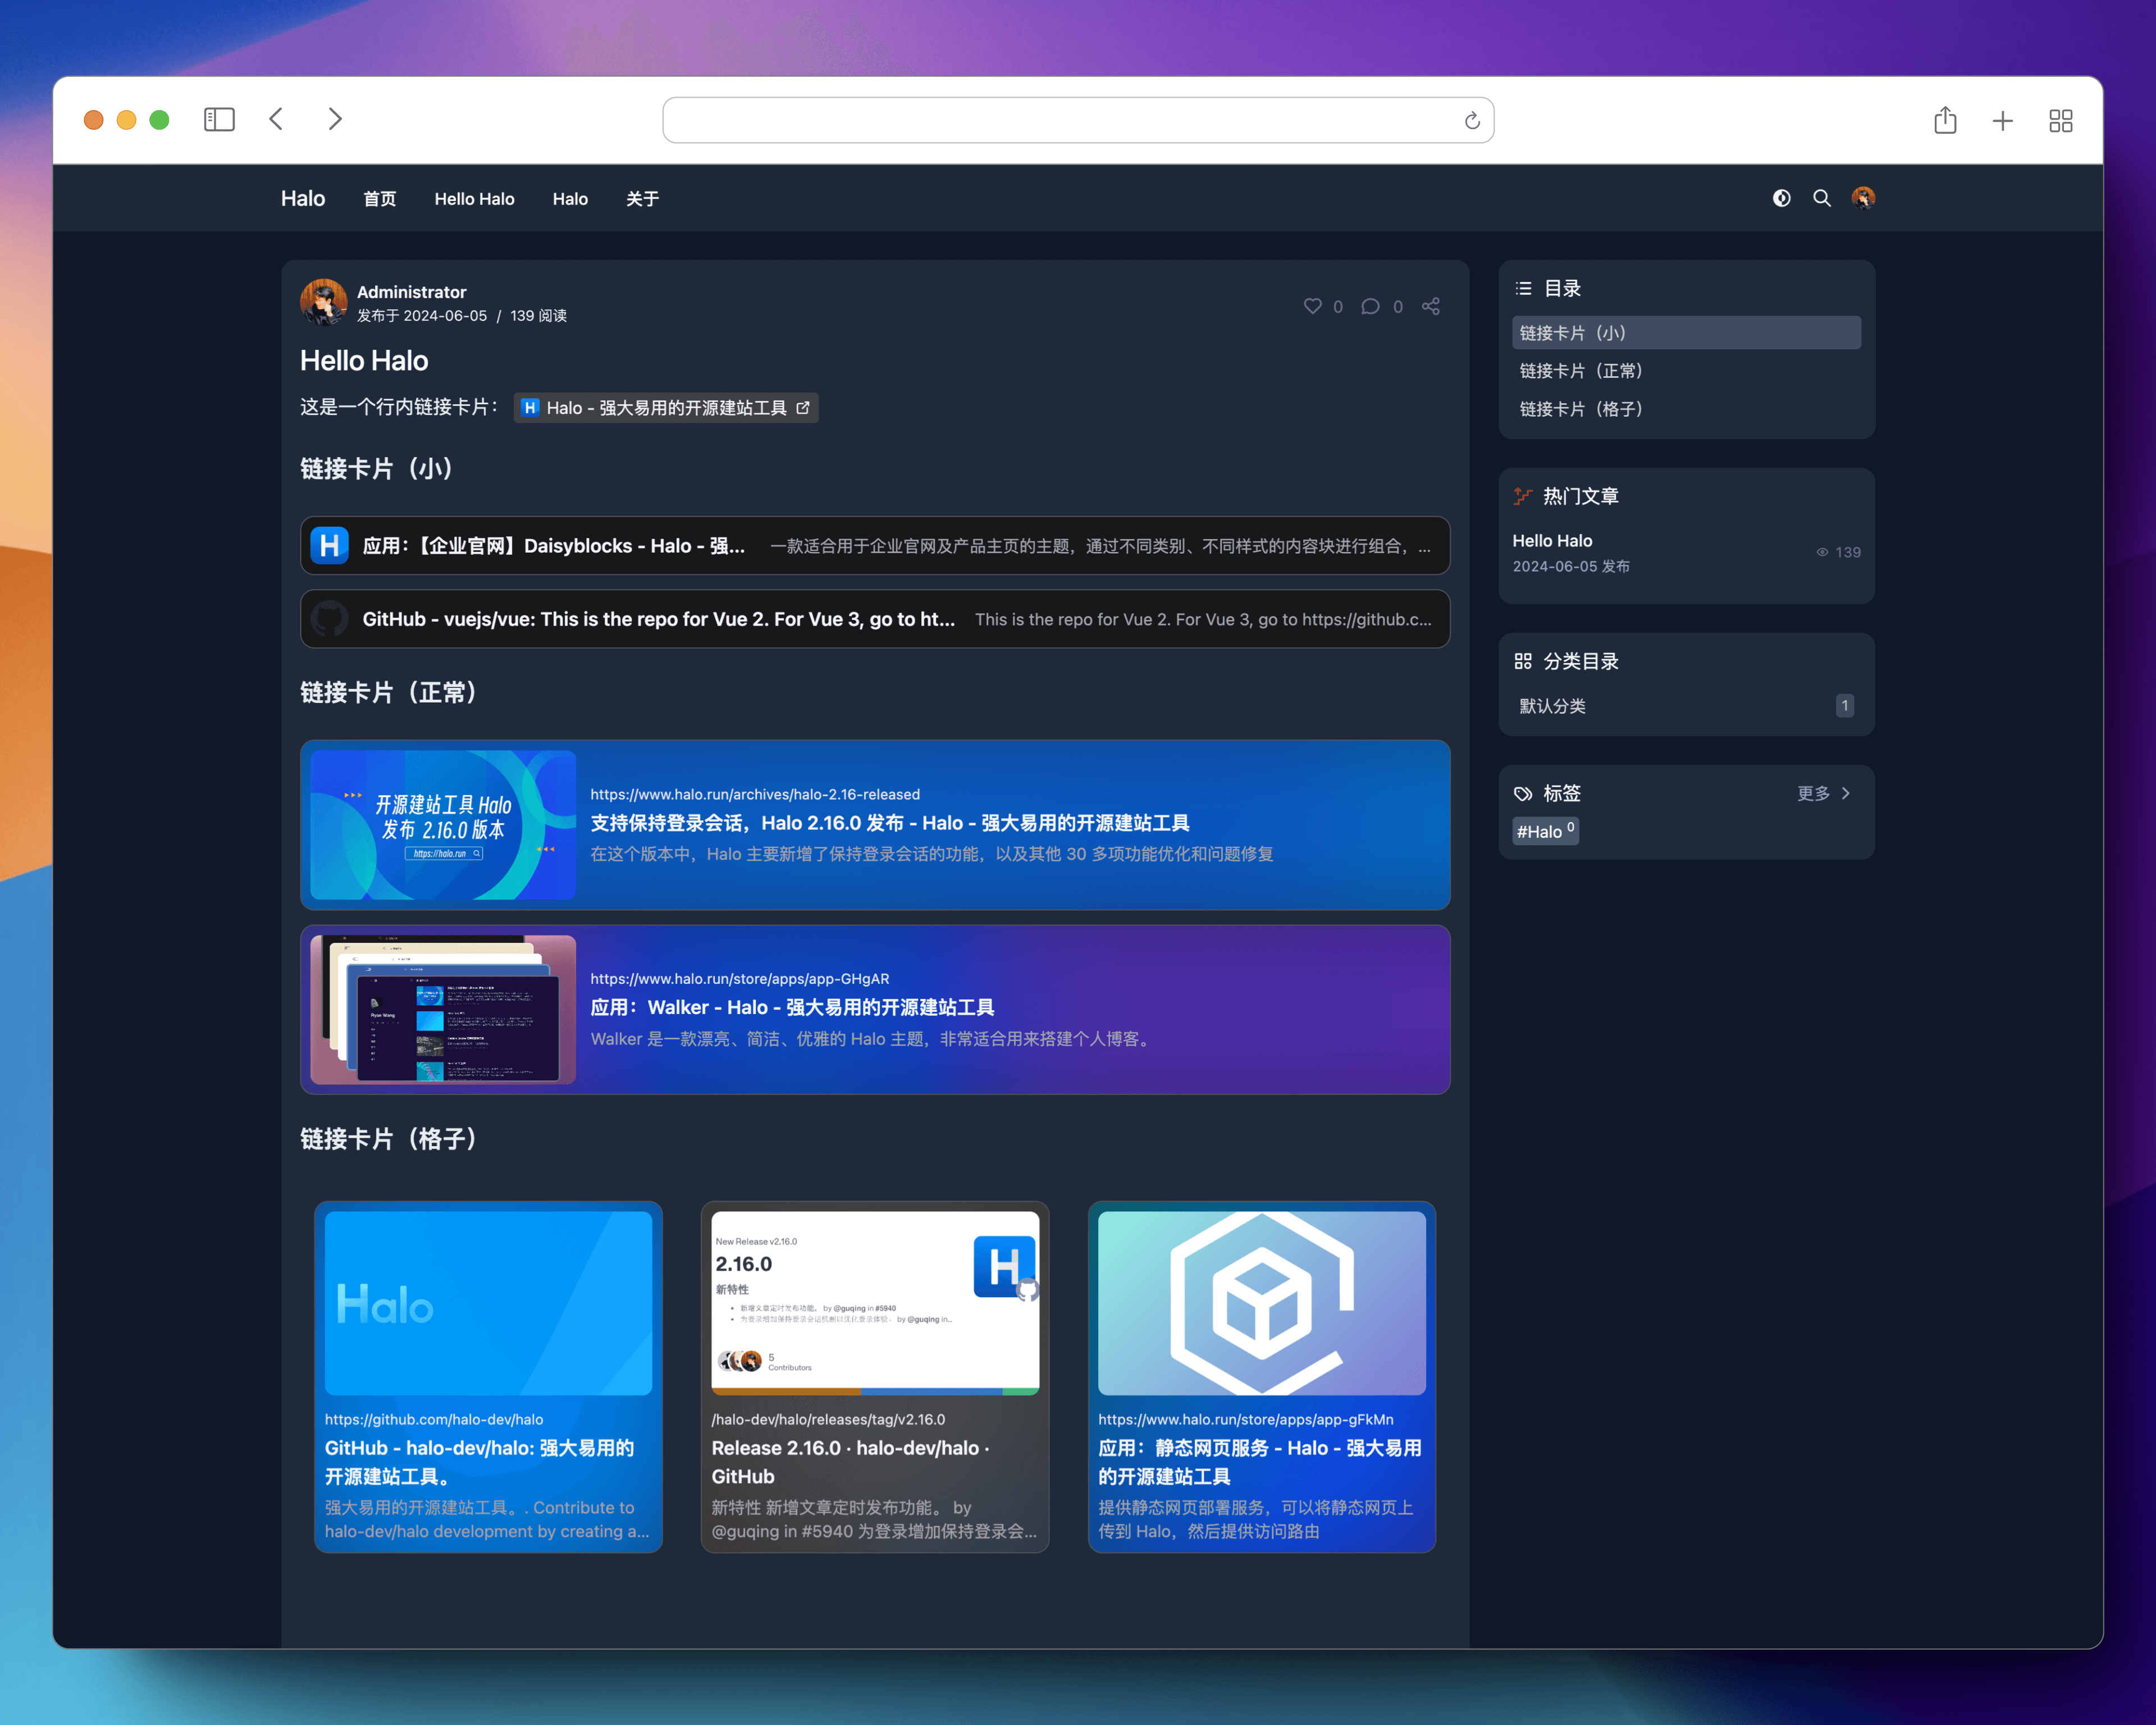The width and height of the screenshot is (2156, 1725).
Task: Jump to 链接卡片（格子）in the table of contents
Action: coord(1581,409)
